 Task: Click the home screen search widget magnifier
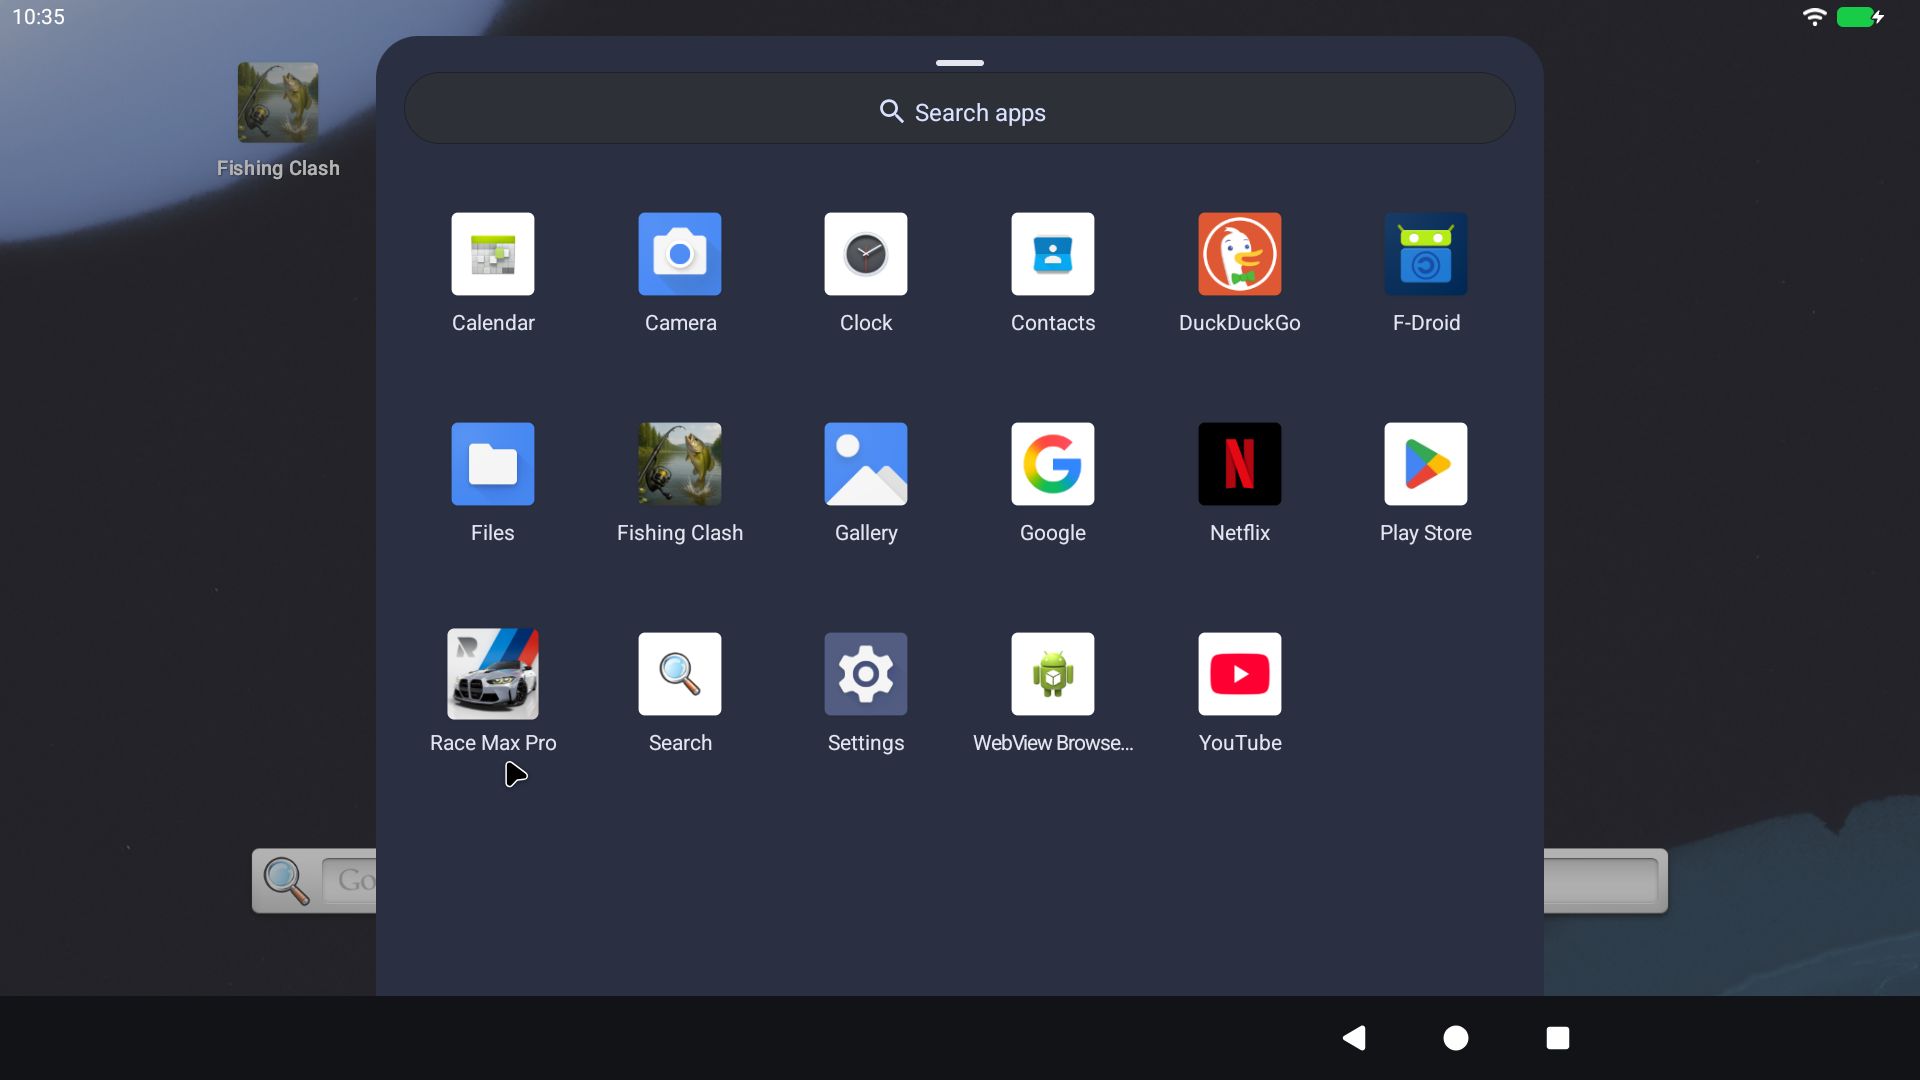pos(286,881)
